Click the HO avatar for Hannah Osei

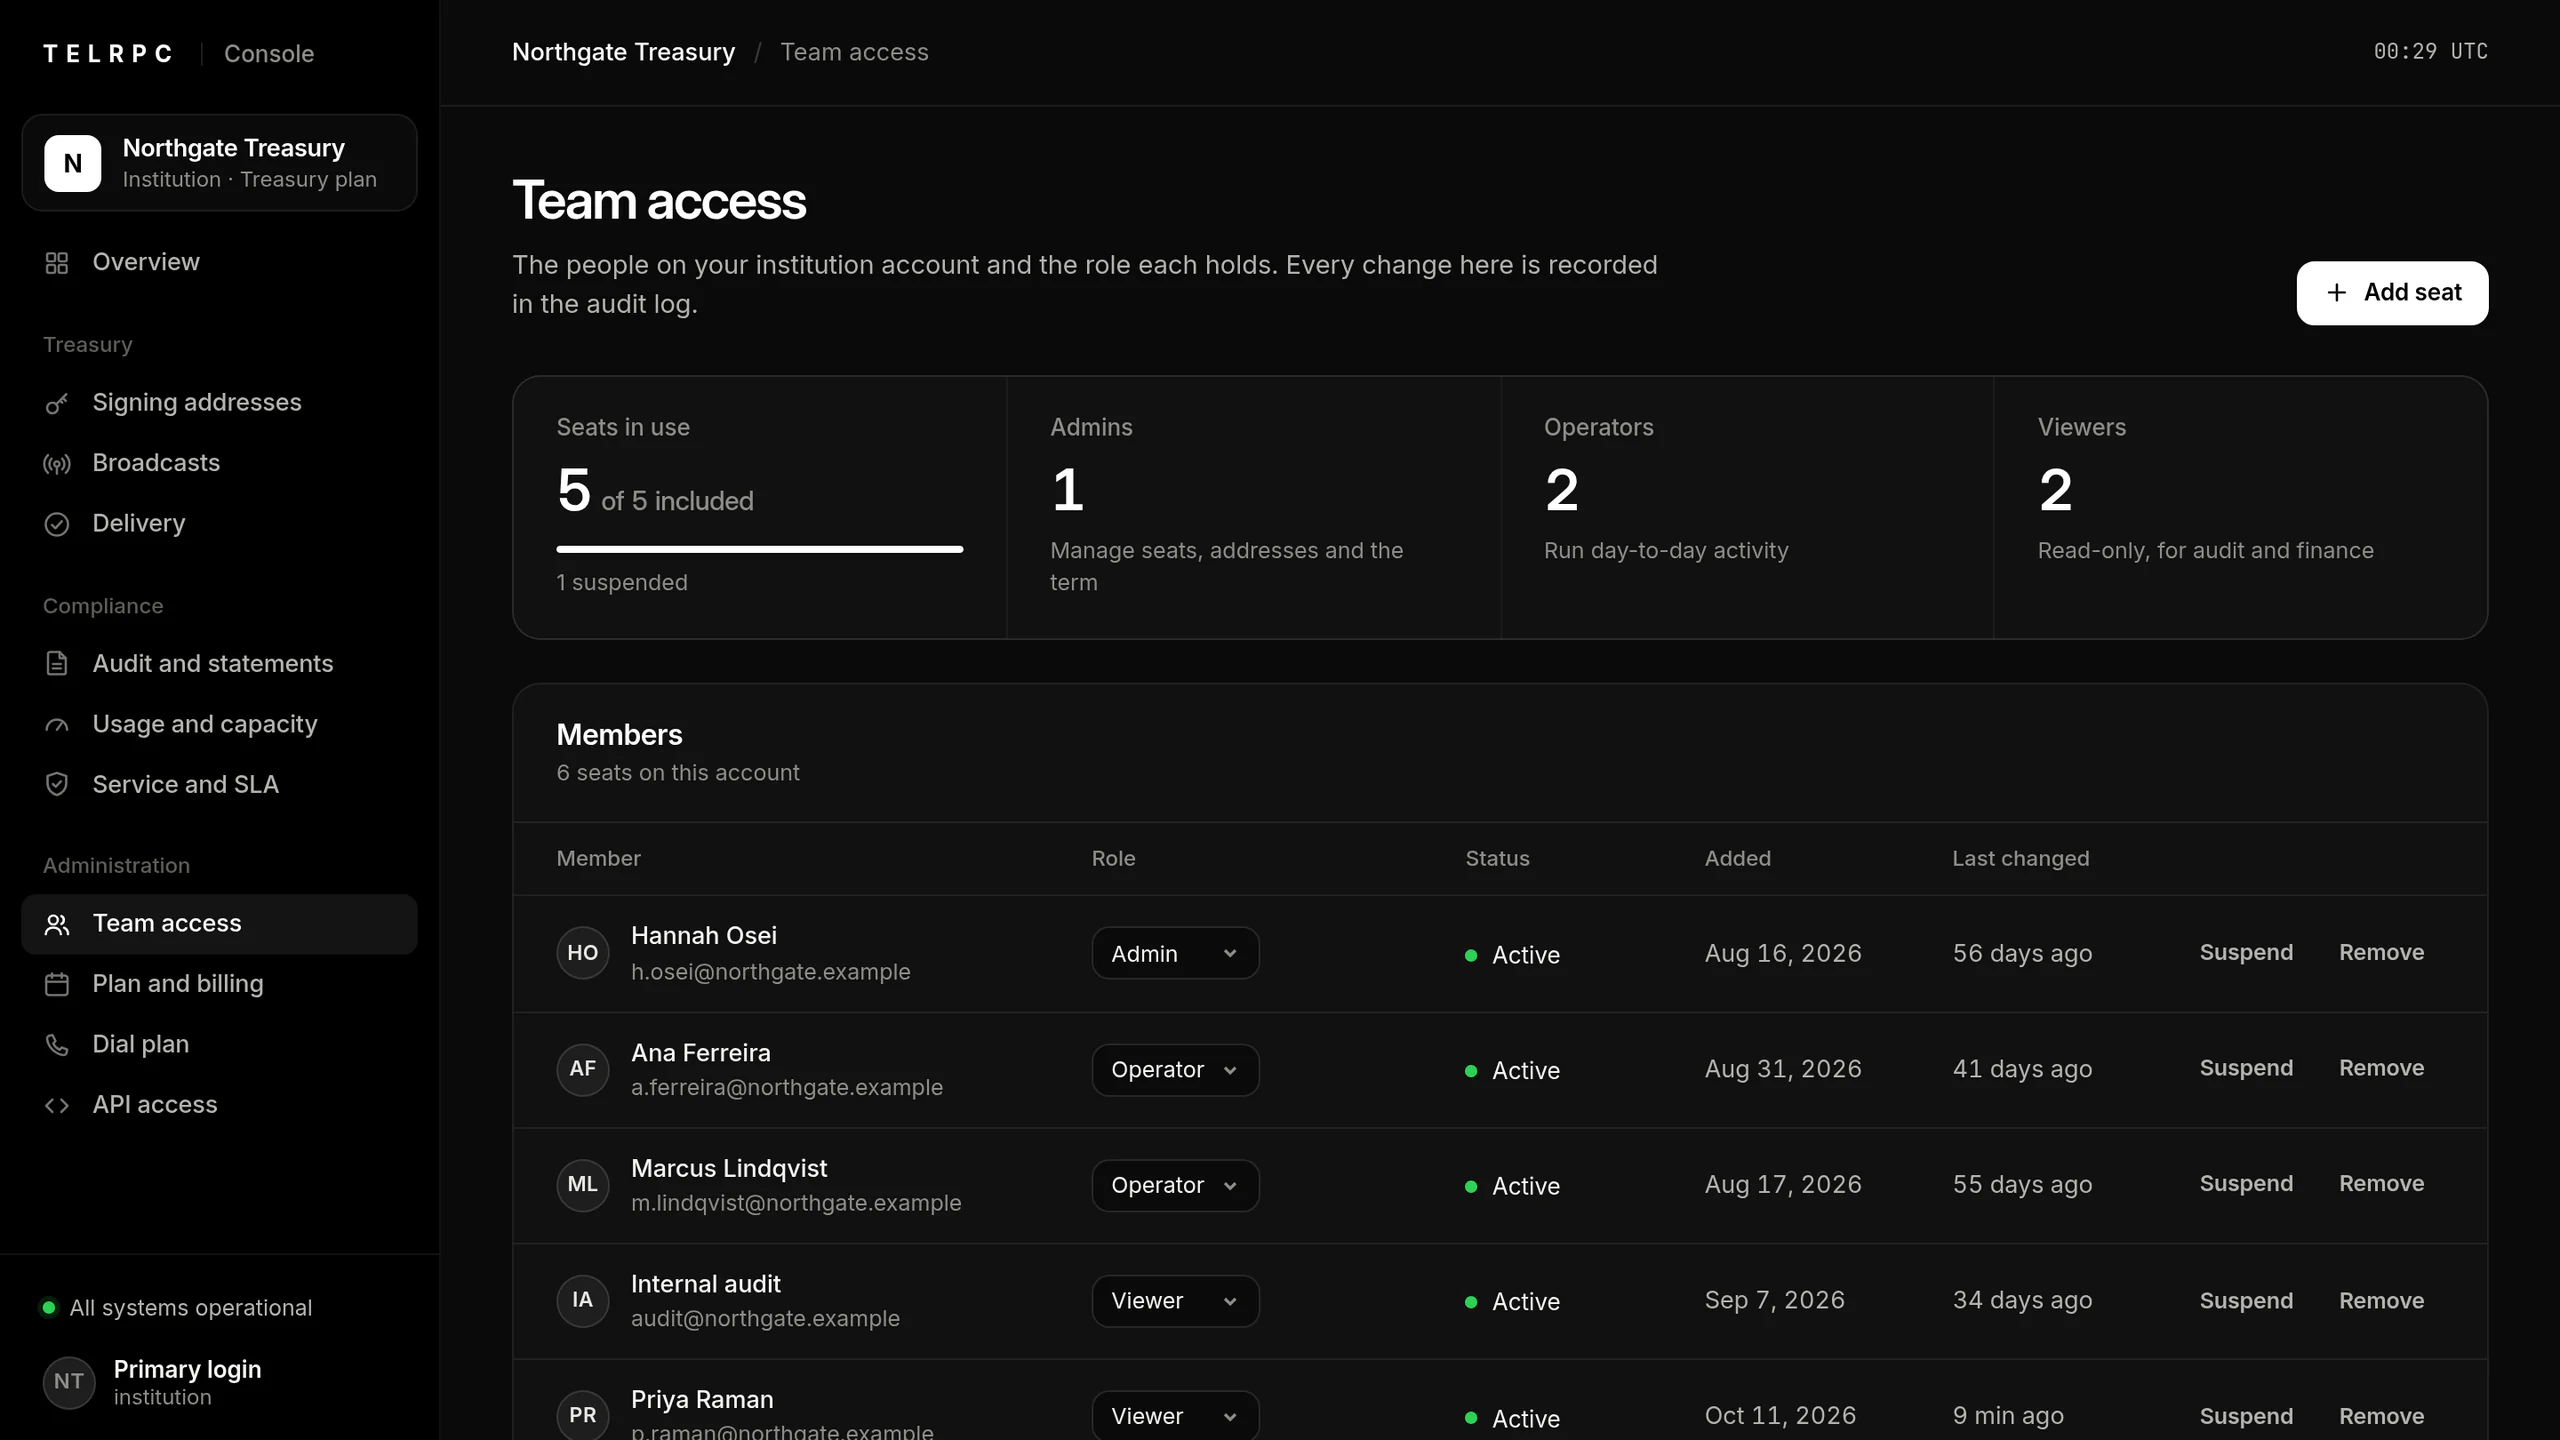click(x=583, y=953)
